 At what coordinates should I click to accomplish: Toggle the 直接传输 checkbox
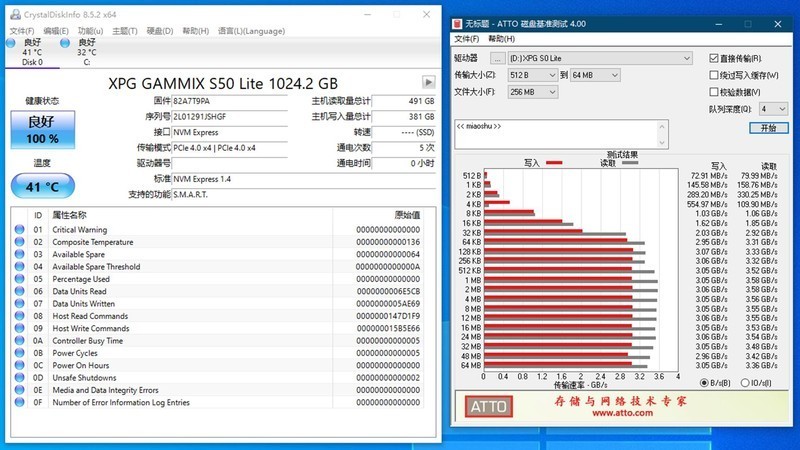point(714,58)
